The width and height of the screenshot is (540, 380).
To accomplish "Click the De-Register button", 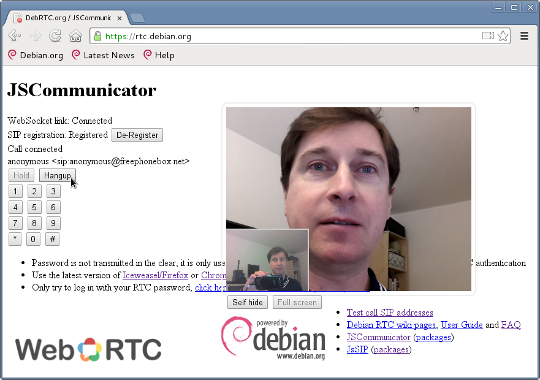I will coord(137,135).
